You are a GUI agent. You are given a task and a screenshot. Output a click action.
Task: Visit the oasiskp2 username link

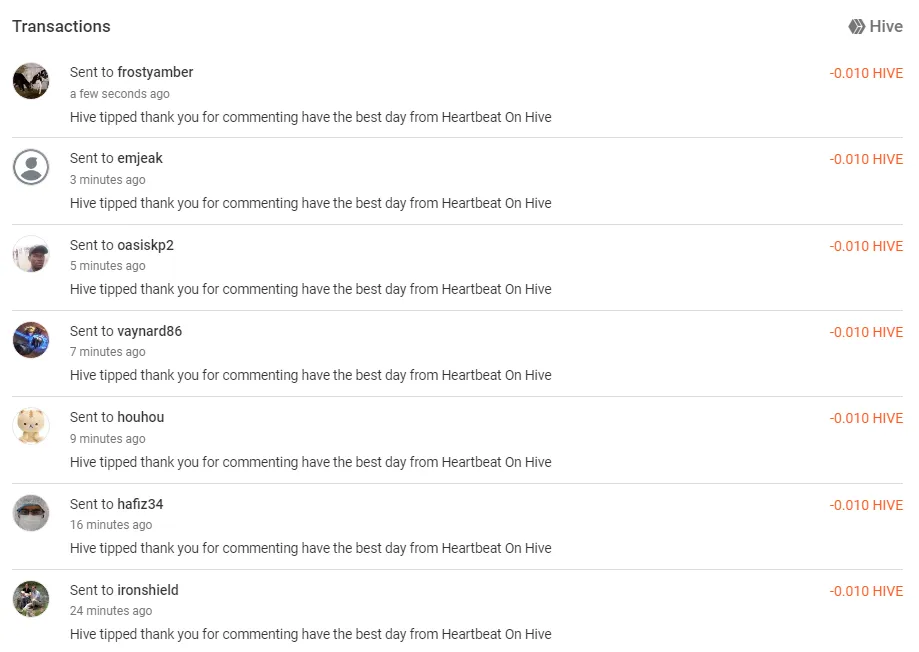pos(145,245)
